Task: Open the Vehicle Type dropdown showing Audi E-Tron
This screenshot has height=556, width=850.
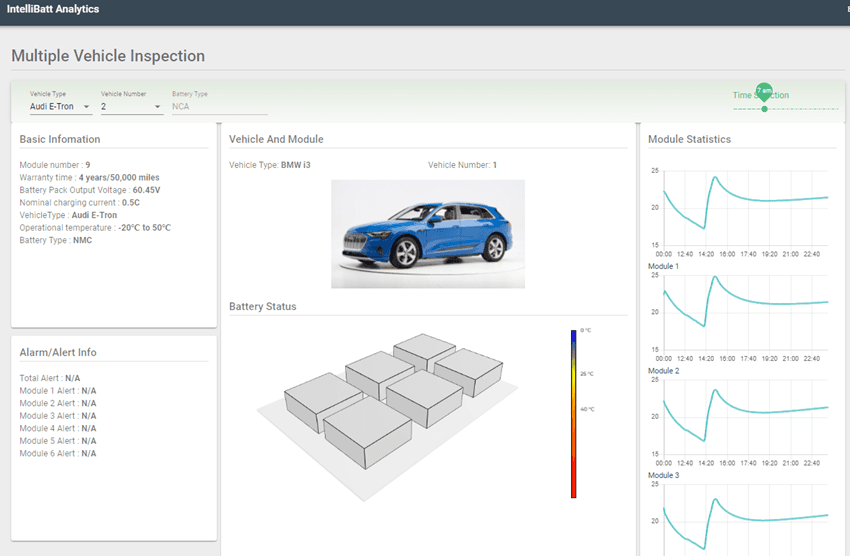Action: pos(60,107)
